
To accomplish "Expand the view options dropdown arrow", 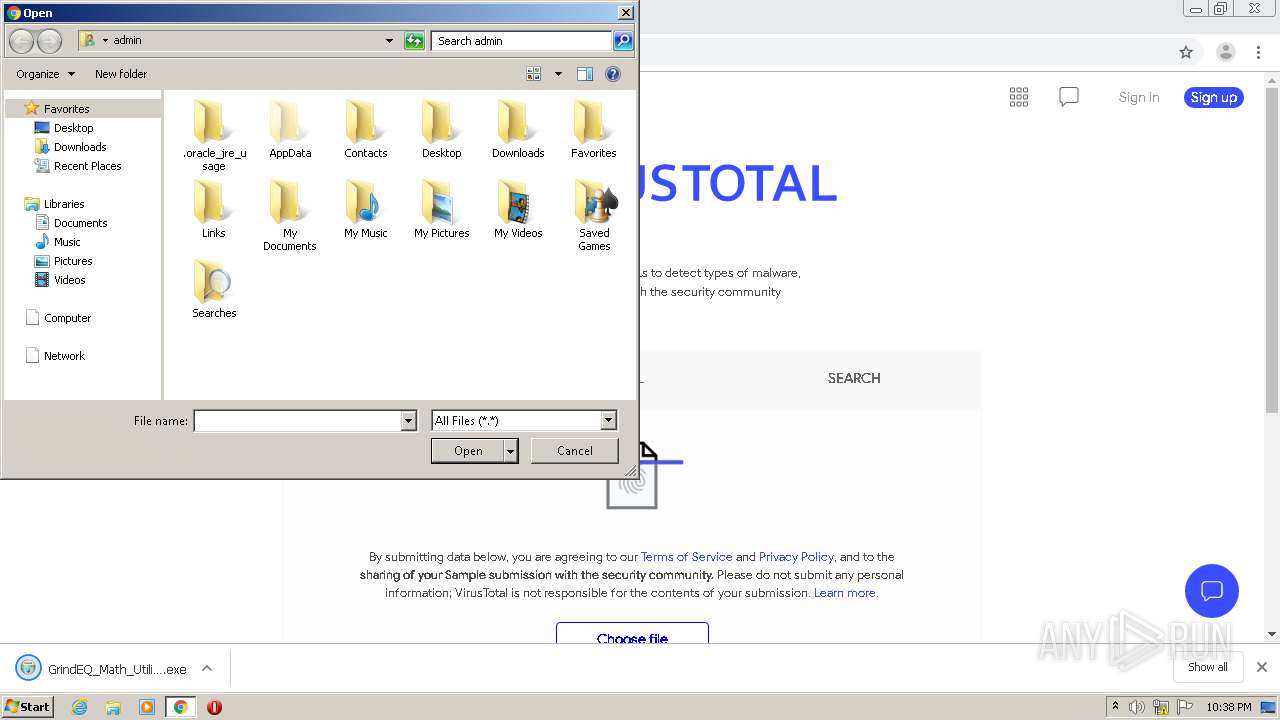I will pos(558,74).
